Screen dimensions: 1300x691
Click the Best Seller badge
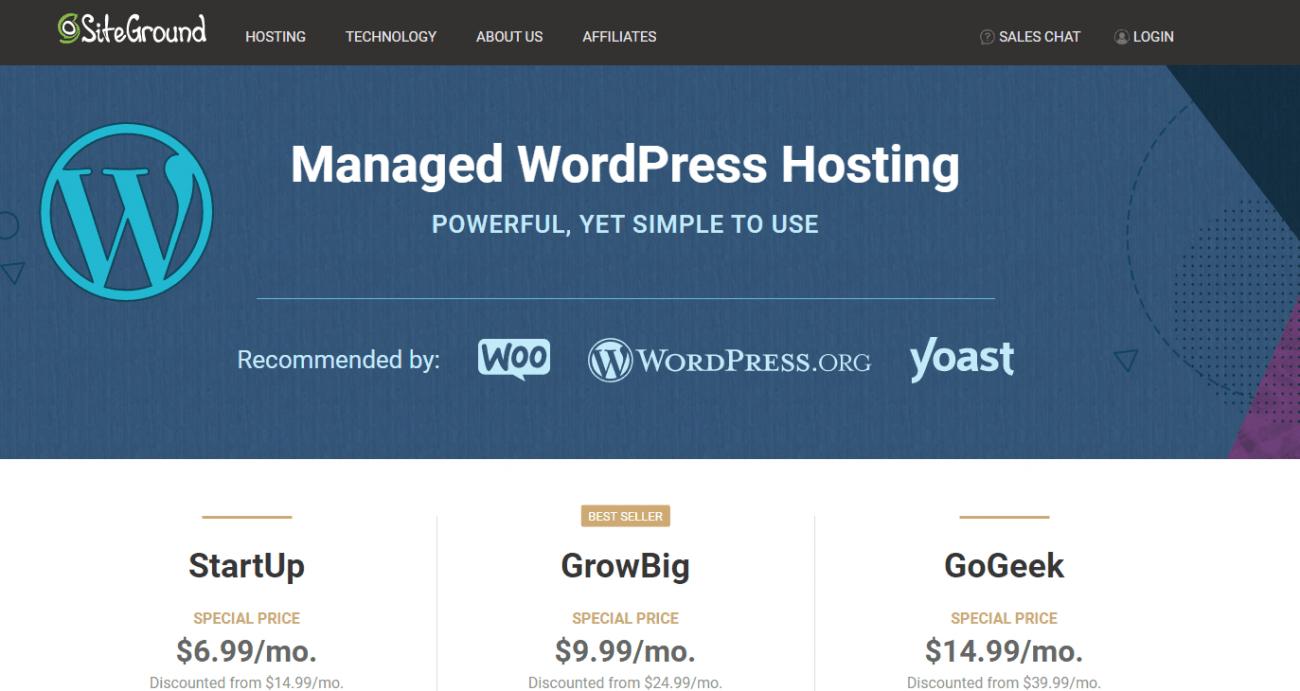[x=625, y=516]
